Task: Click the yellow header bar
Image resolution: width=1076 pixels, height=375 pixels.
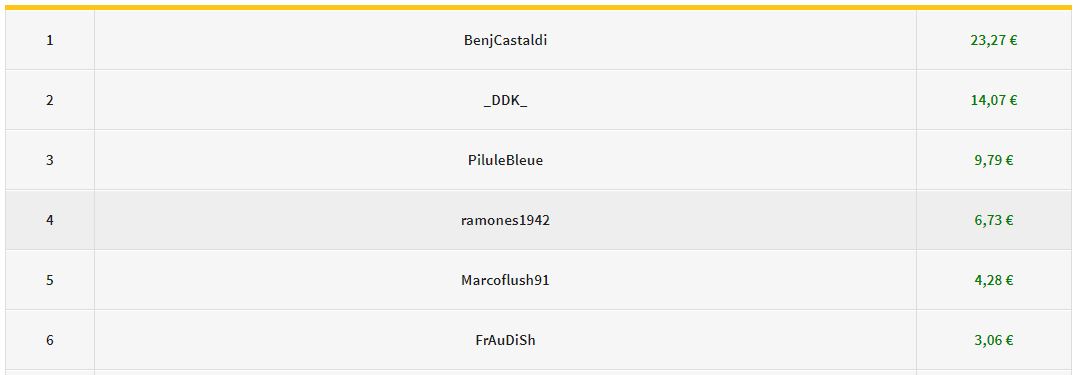Action: click(x=538, y=8)
